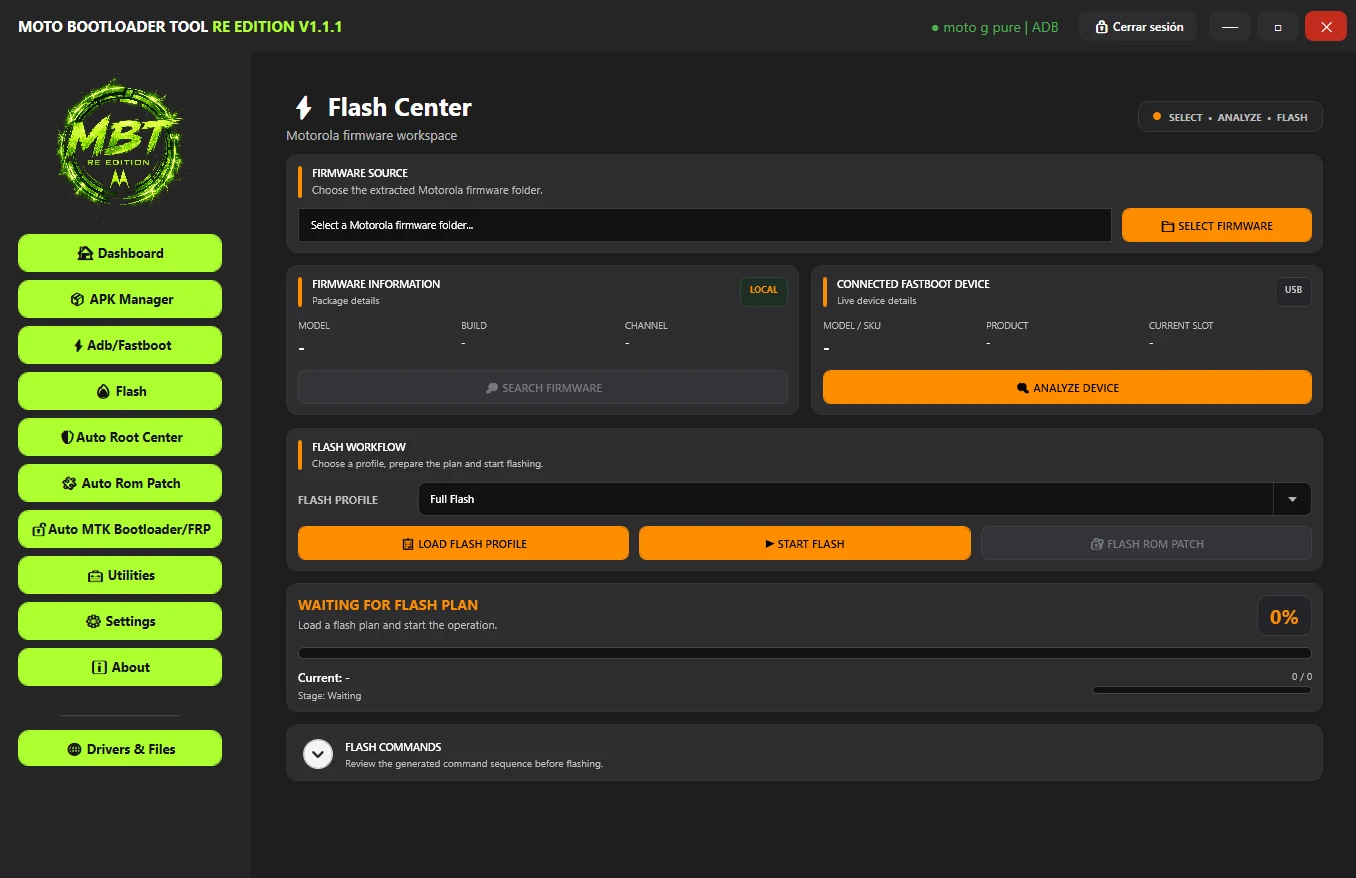
Task: Click the BUILD label in Firmware Information
Action: (474, 325)
